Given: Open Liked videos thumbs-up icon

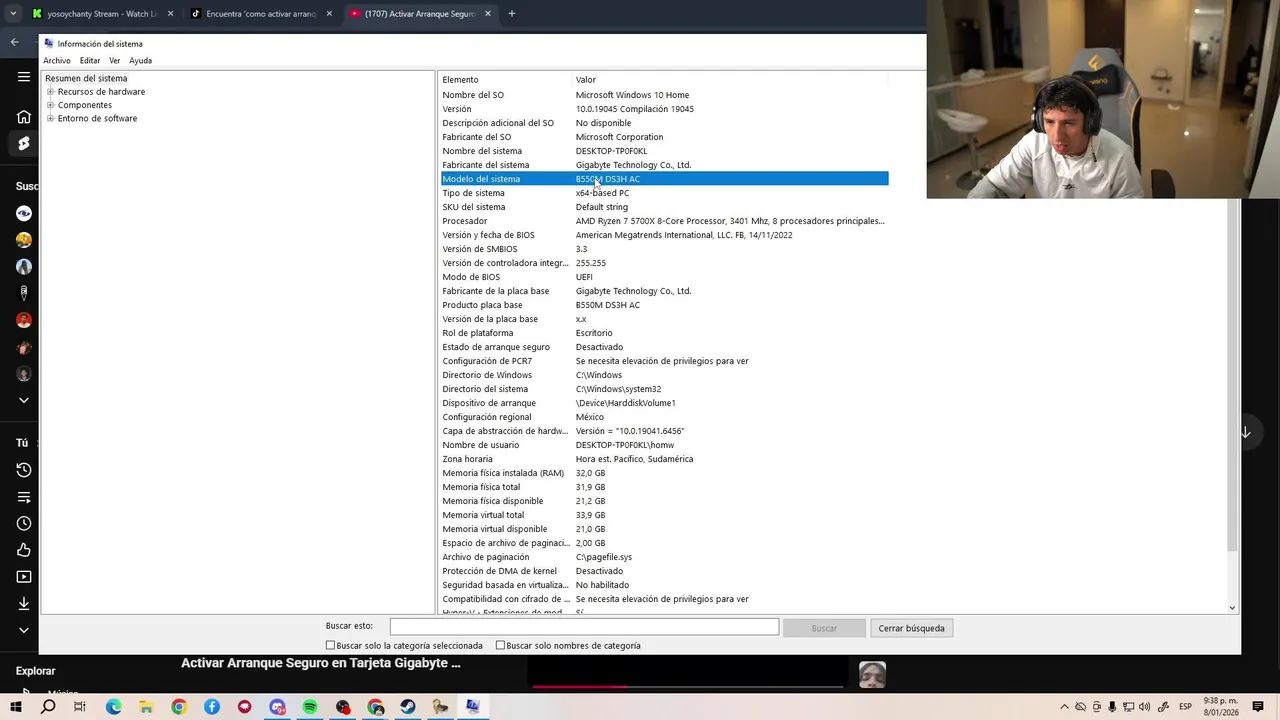Looking at the screenshot, I should (x=24, y=550).
